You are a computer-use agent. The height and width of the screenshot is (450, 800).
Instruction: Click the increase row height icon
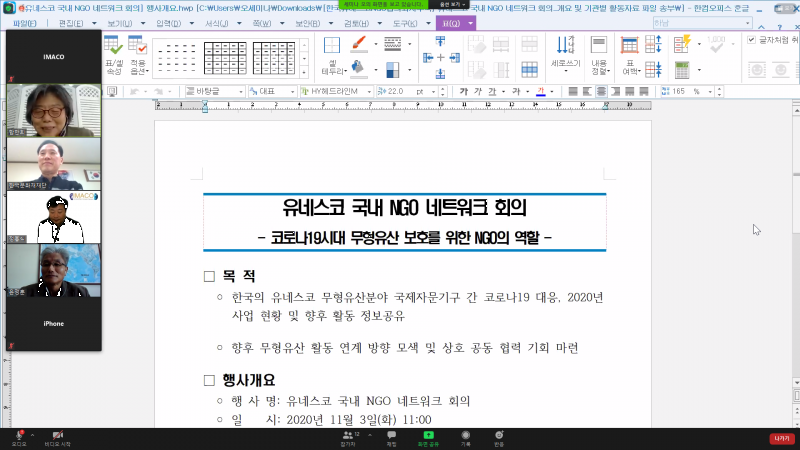point(654,44)
